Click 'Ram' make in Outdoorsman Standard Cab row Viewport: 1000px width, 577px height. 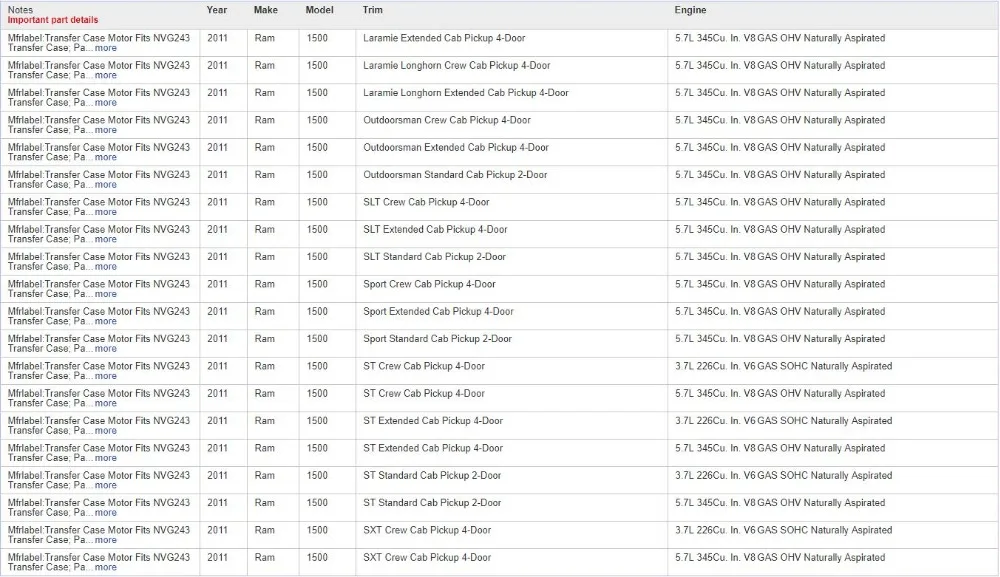point(265,175)
